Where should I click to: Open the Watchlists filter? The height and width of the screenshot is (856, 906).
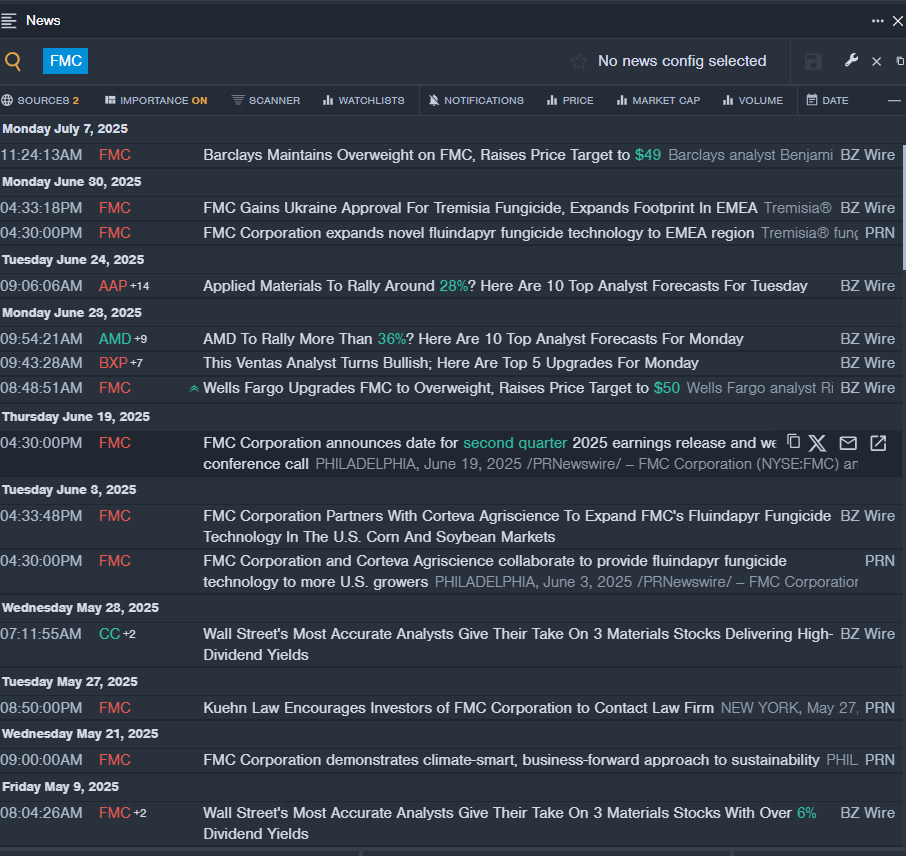pyautogui.click(x=363, y=101)
